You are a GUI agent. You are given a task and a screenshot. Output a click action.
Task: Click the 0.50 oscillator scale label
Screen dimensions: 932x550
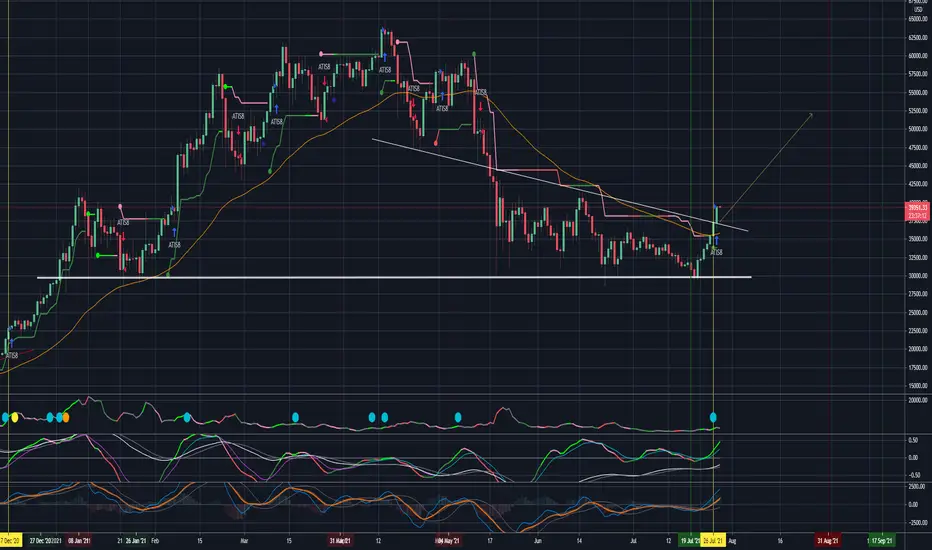[913, 441]
